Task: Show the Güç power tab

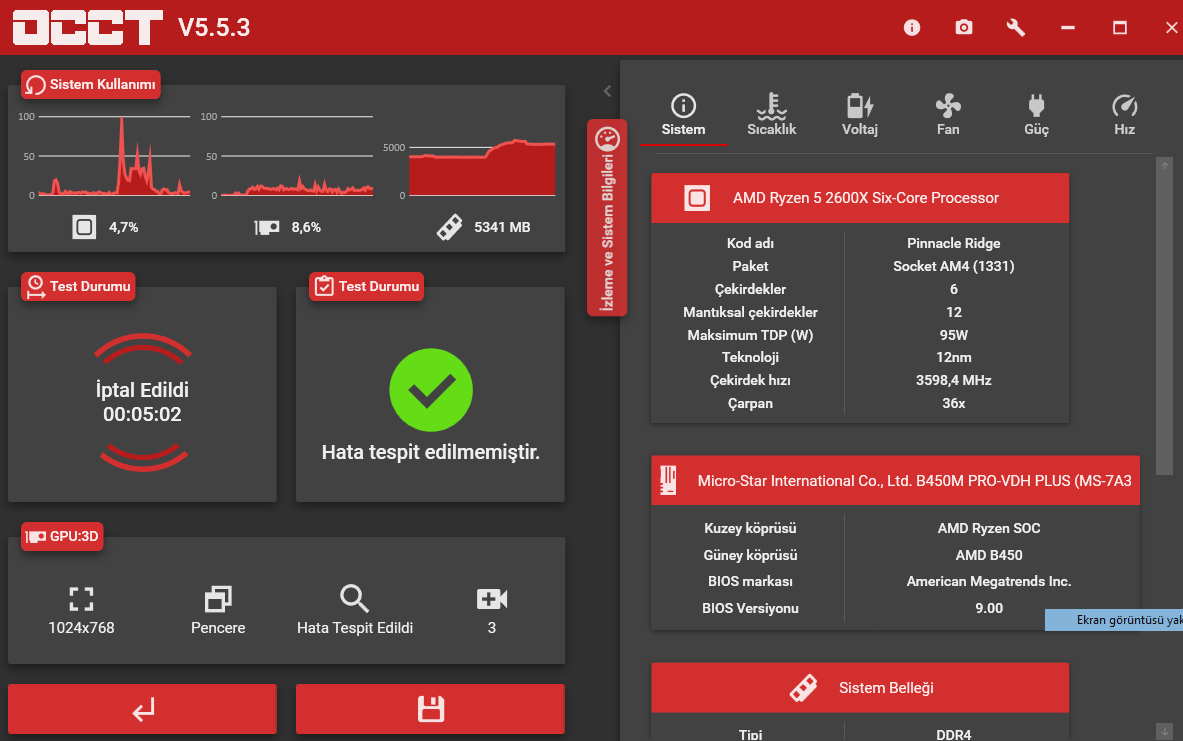Action: click(1036, 115)
